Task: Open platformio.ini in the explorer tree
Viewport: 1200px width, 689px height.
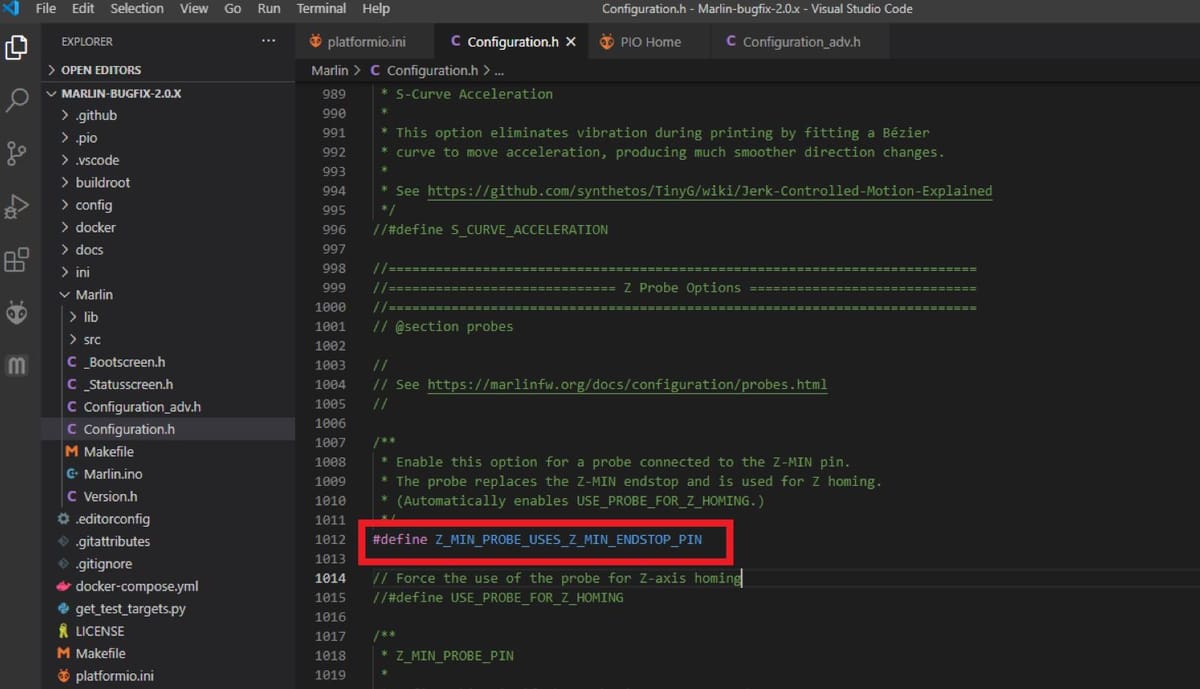Action: (x=114, y=676)
